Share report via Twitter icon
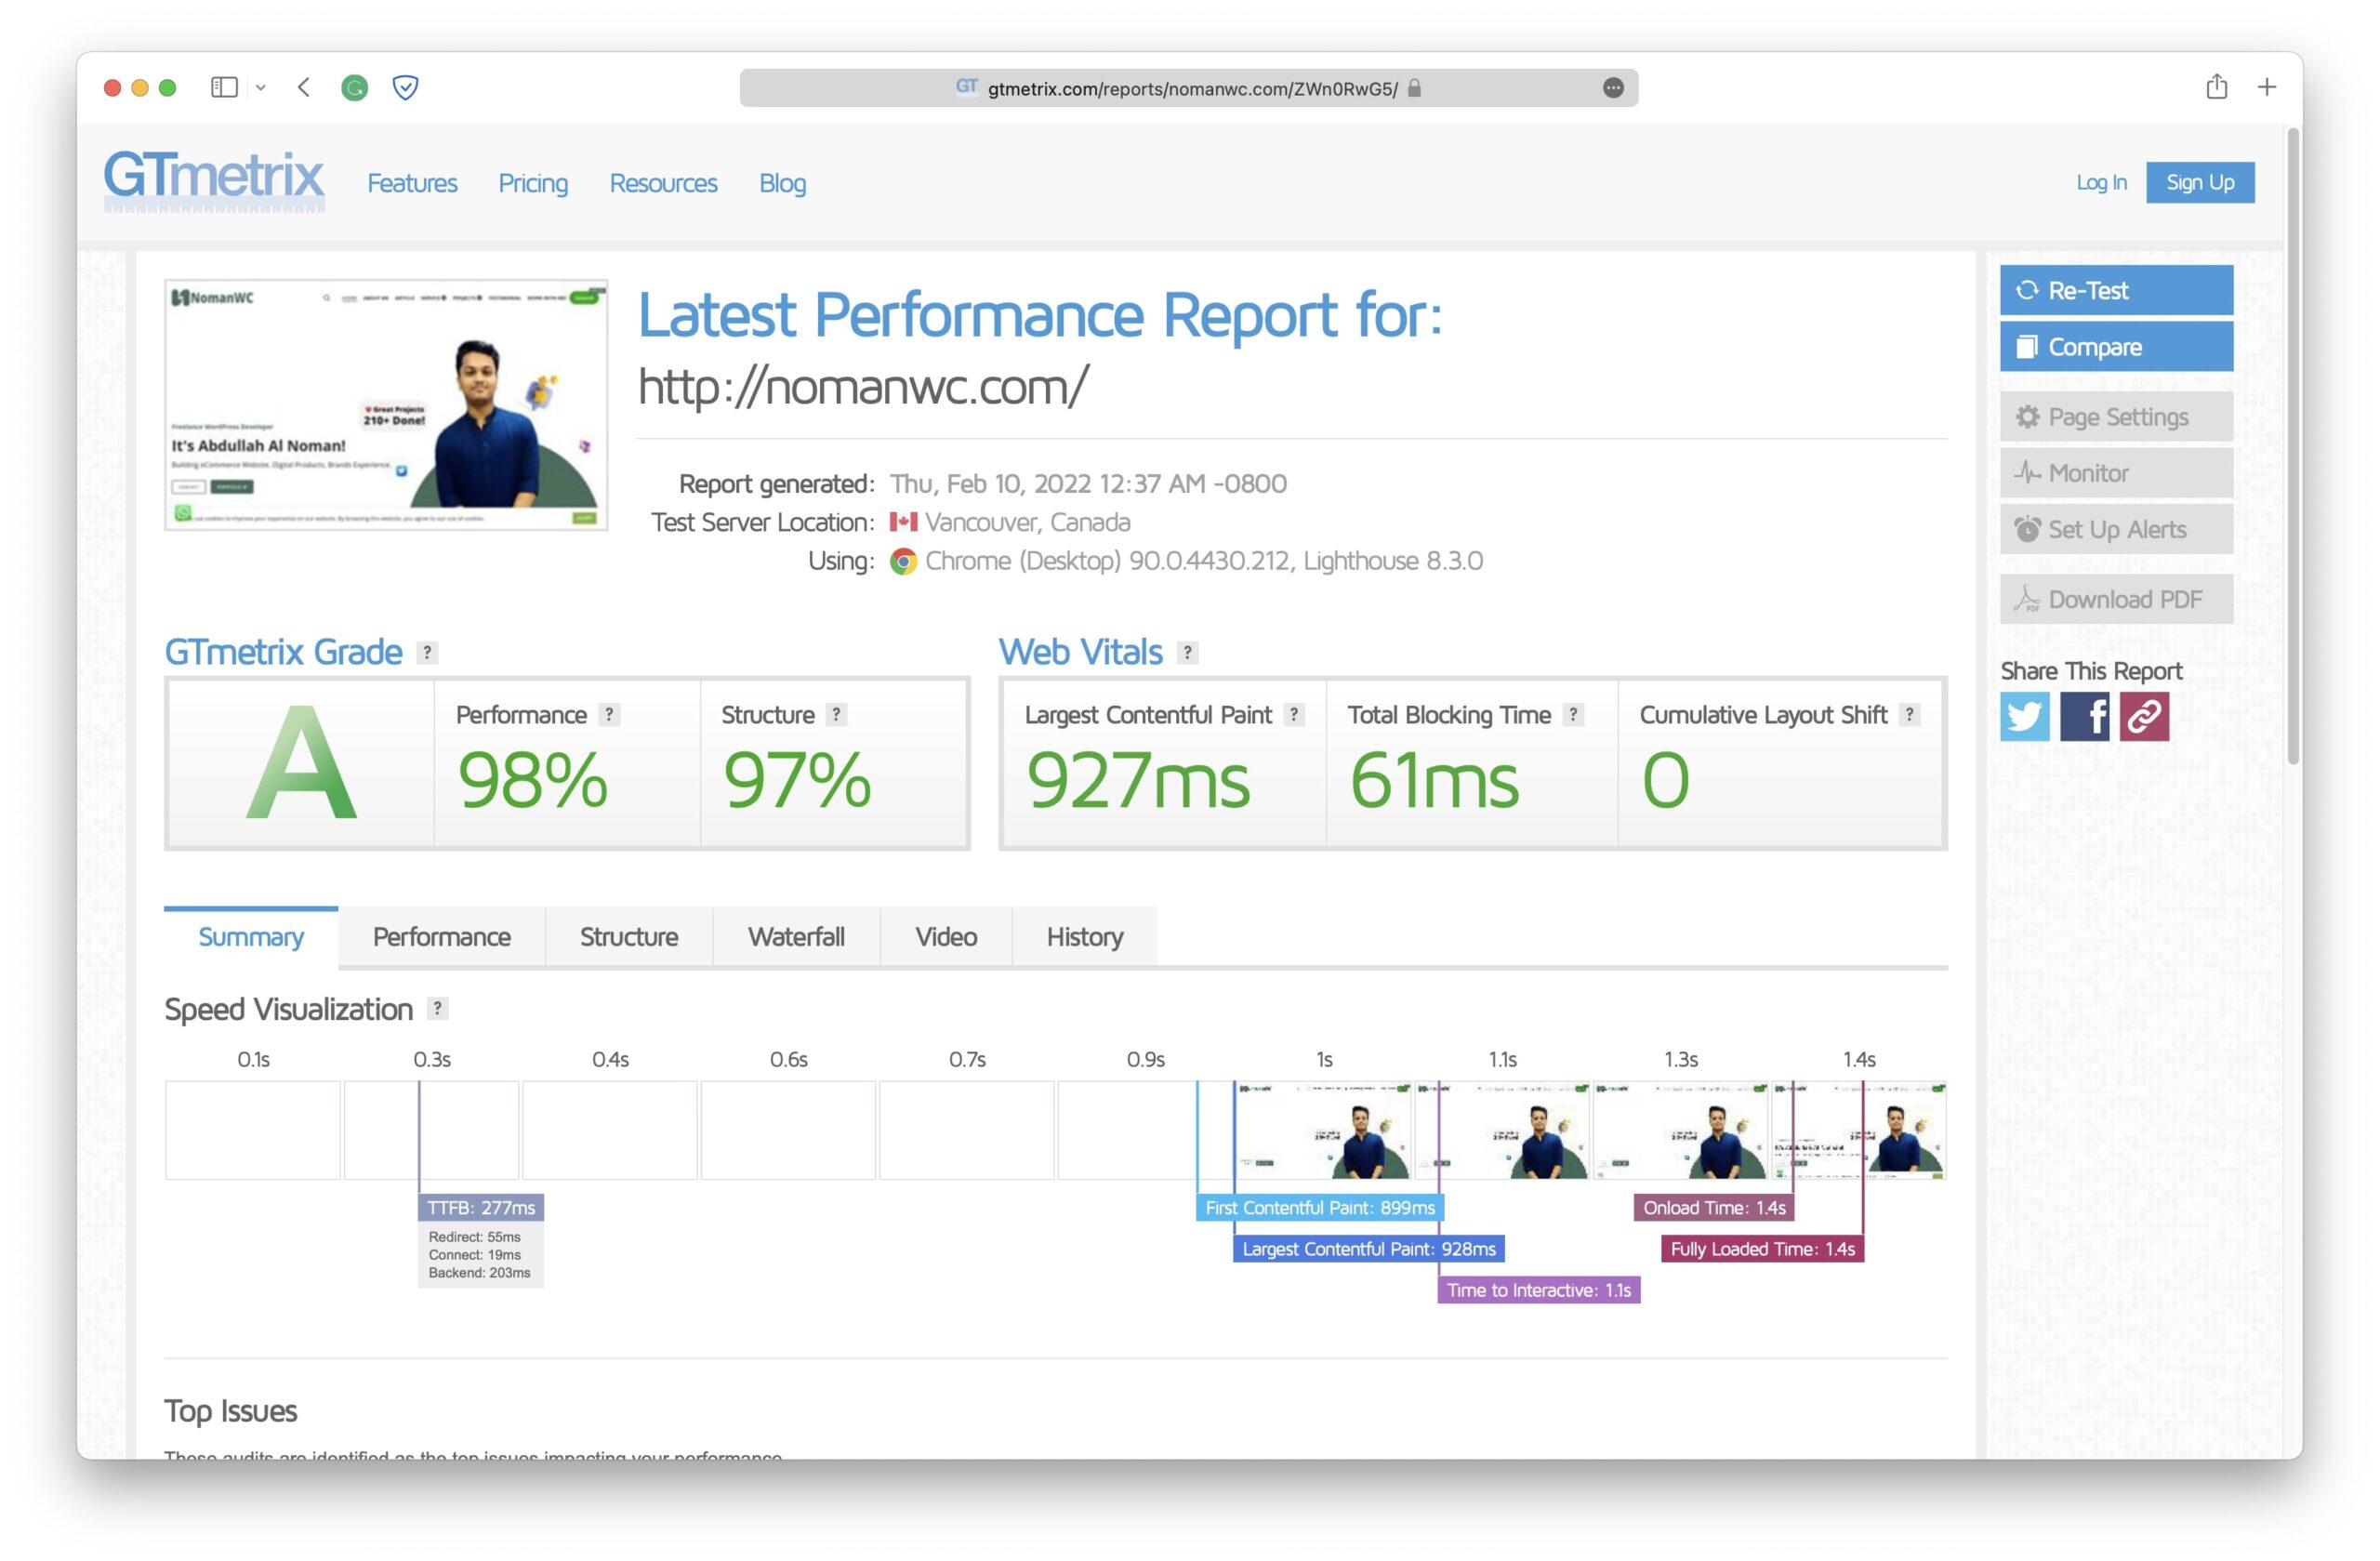2380x1561 pixels. pos(2024,716)
